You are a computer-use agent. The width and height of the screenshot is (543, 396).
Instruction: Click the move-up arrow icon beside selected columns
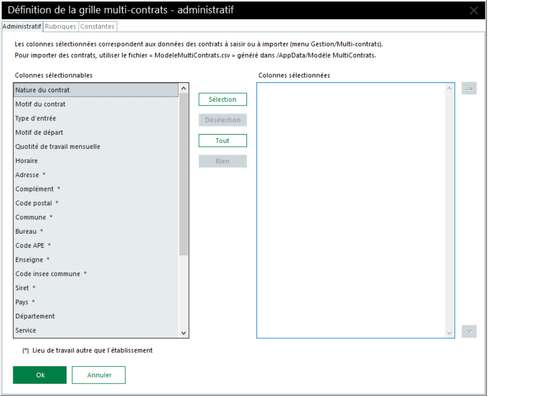pyautogui.click(x=469, y=88)
